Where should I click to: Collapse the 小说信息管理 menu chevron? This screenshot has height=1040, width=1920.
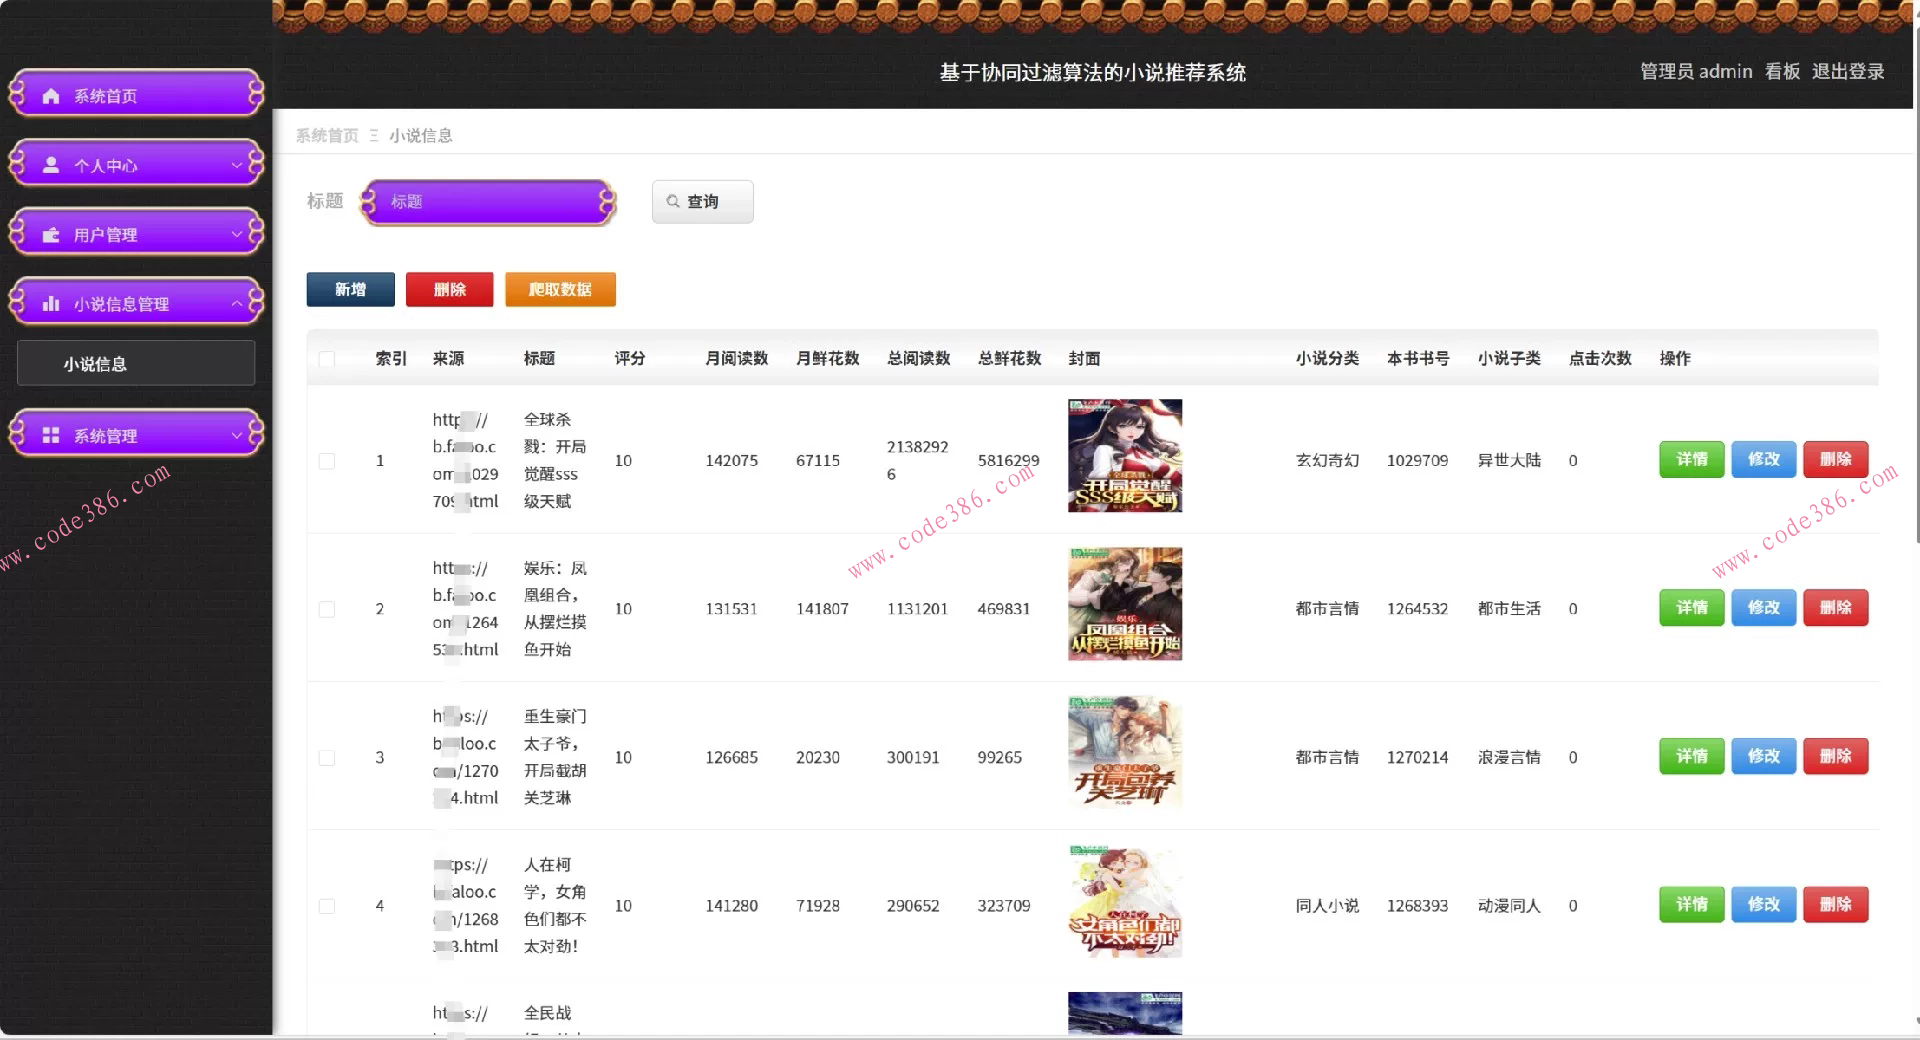(x=236, y=302)
